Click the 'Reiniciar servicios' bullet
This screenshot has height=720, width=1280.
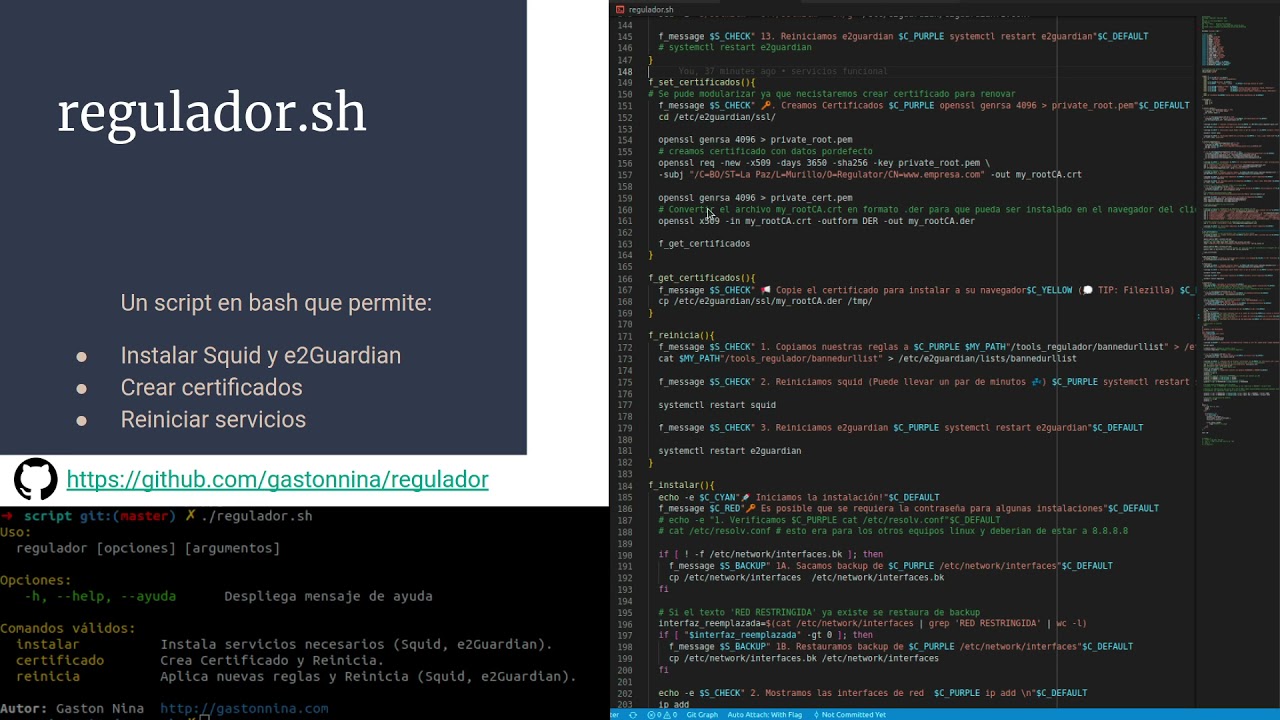pyautogui.click(x=213, y=420)
